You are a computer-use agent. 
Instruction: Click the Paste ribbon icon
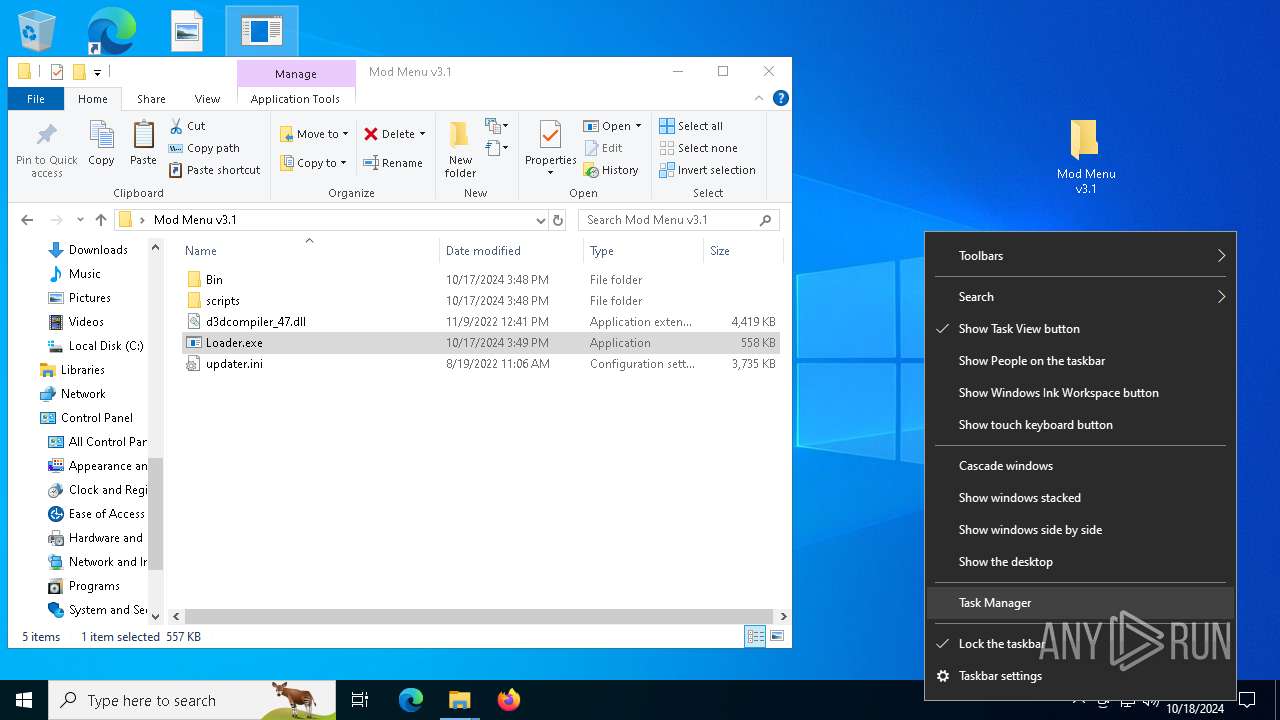coord(143,143)
